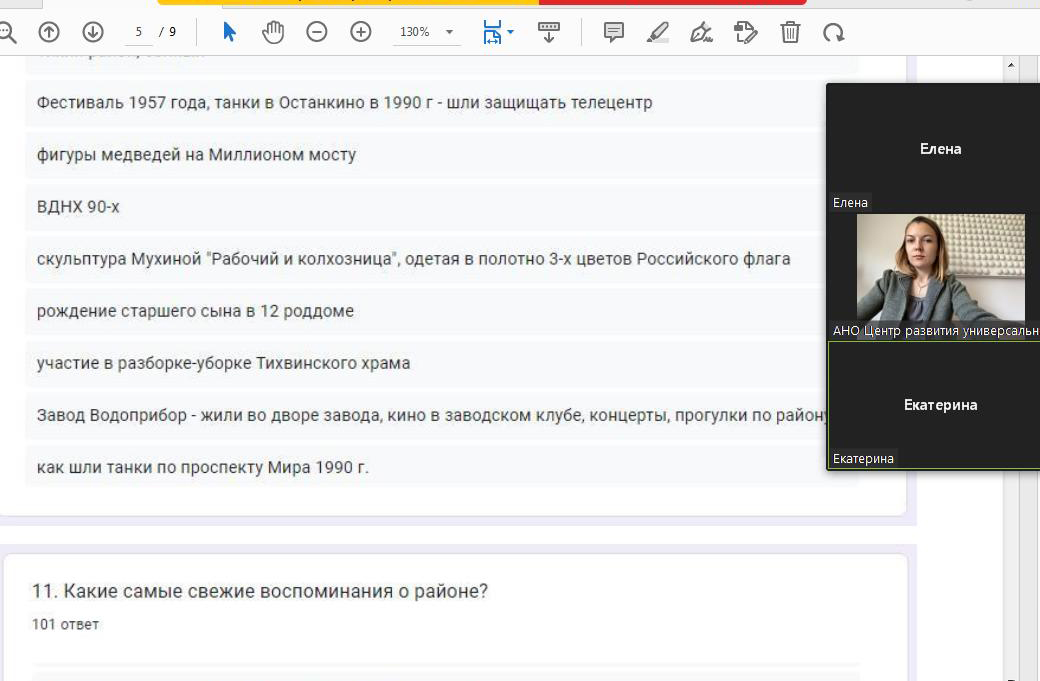Activate the selection arrow tool
This screenshot has width=1040, height=681.
[x=229, y=32]
